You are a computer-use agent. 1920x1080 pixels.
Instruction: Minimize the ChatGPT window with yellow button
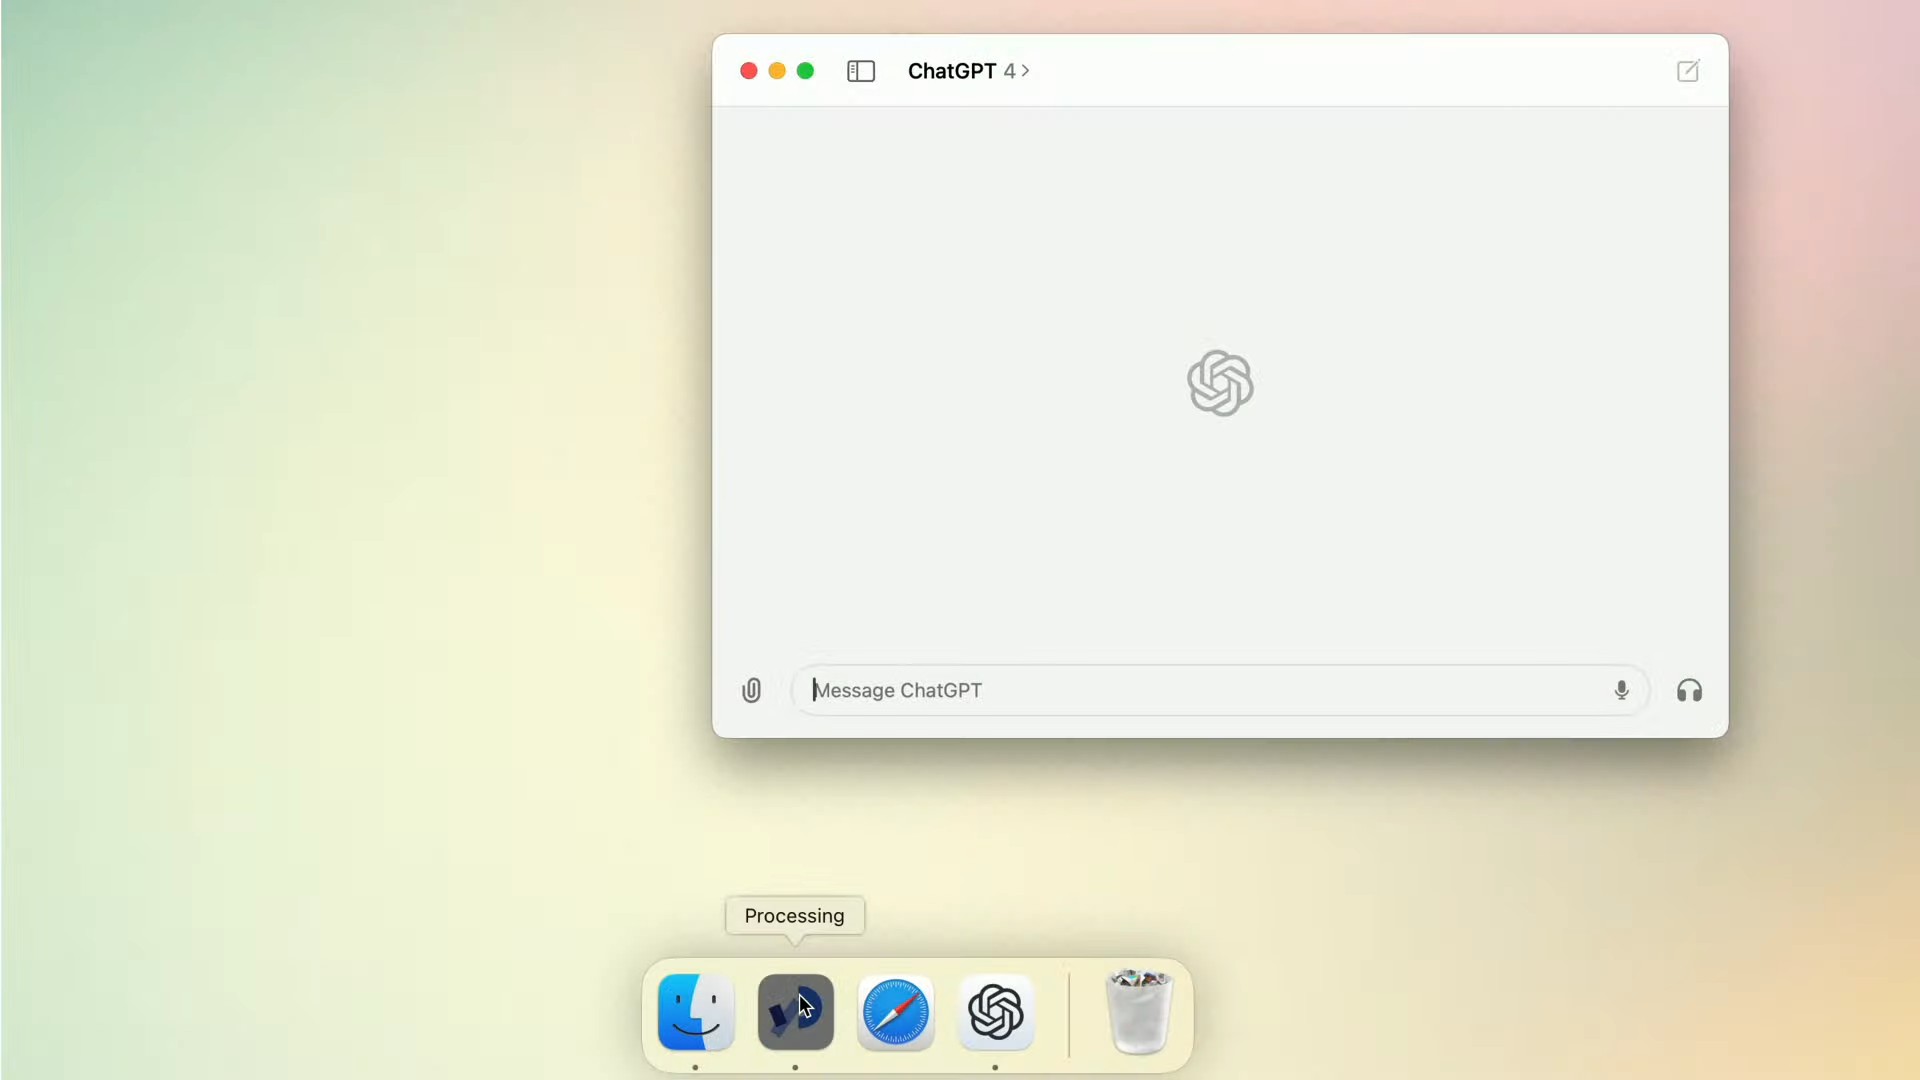point(777,71)
